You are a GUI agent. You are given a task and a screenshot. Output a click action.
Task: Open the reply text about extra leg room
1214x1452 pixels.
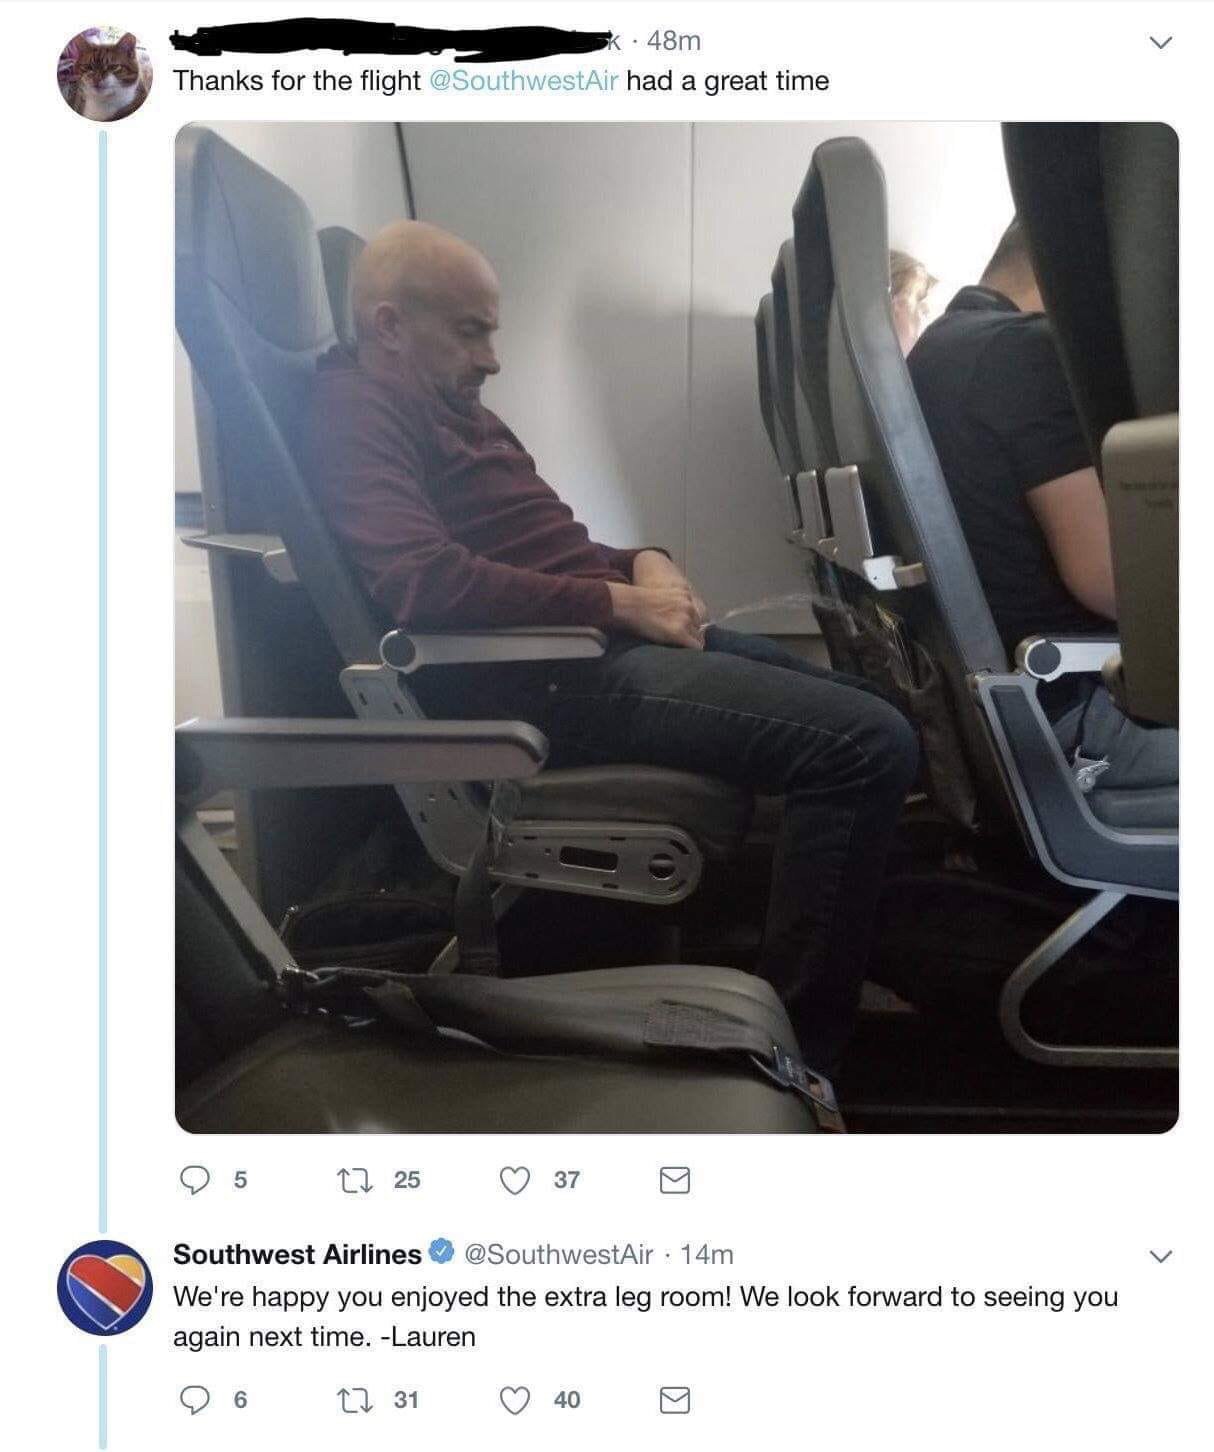tap(645, 1317)
